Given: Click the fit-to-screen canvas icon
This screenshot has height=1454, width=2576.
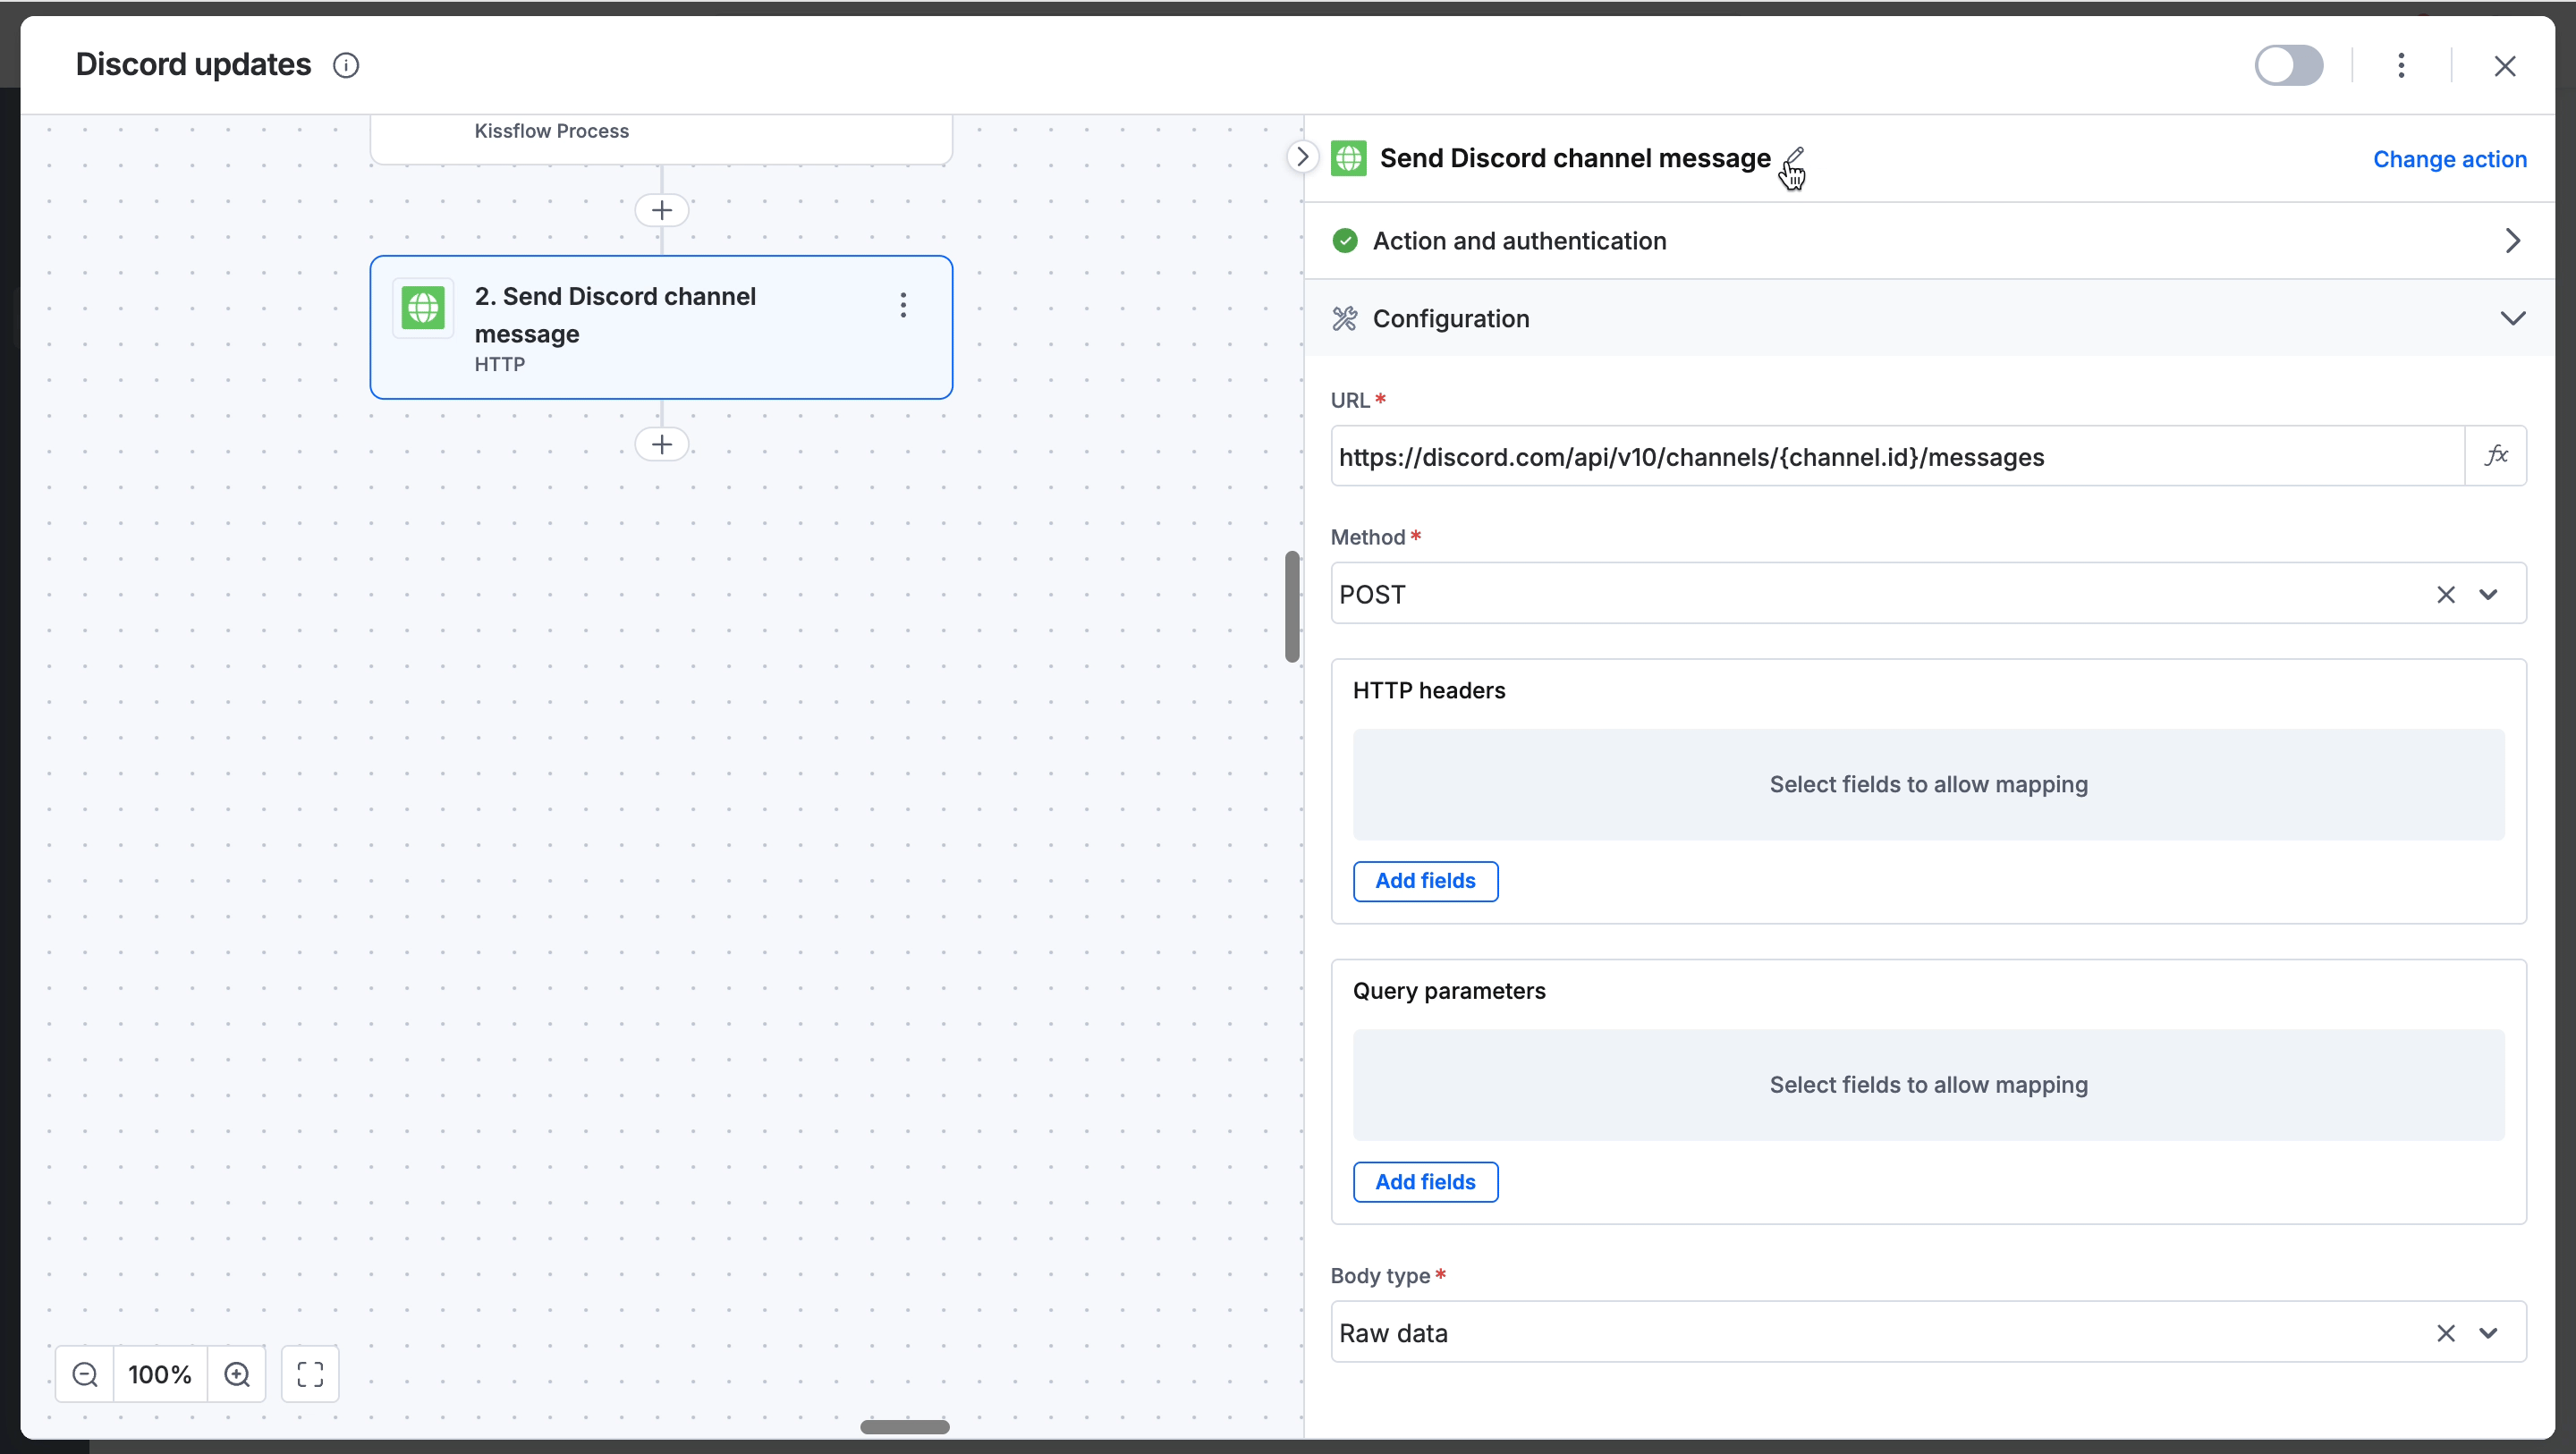Looking at the screenshot, I should (310, 1374).
